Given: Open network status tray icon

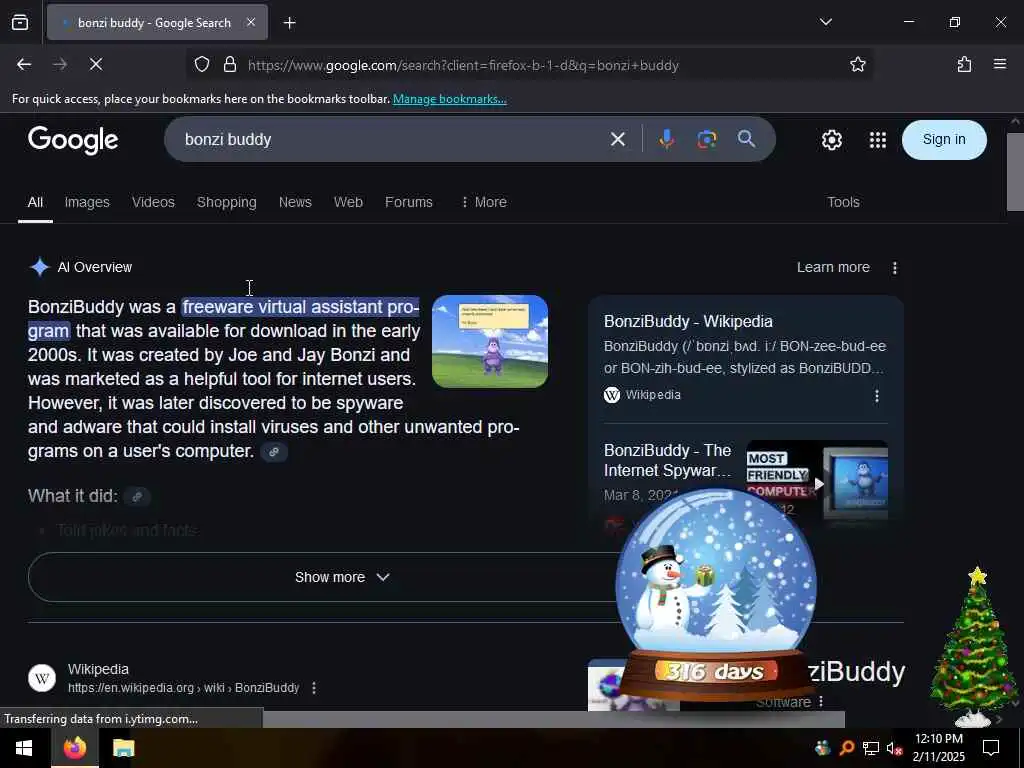Looking at the screenshot, I should pos(871,748).
